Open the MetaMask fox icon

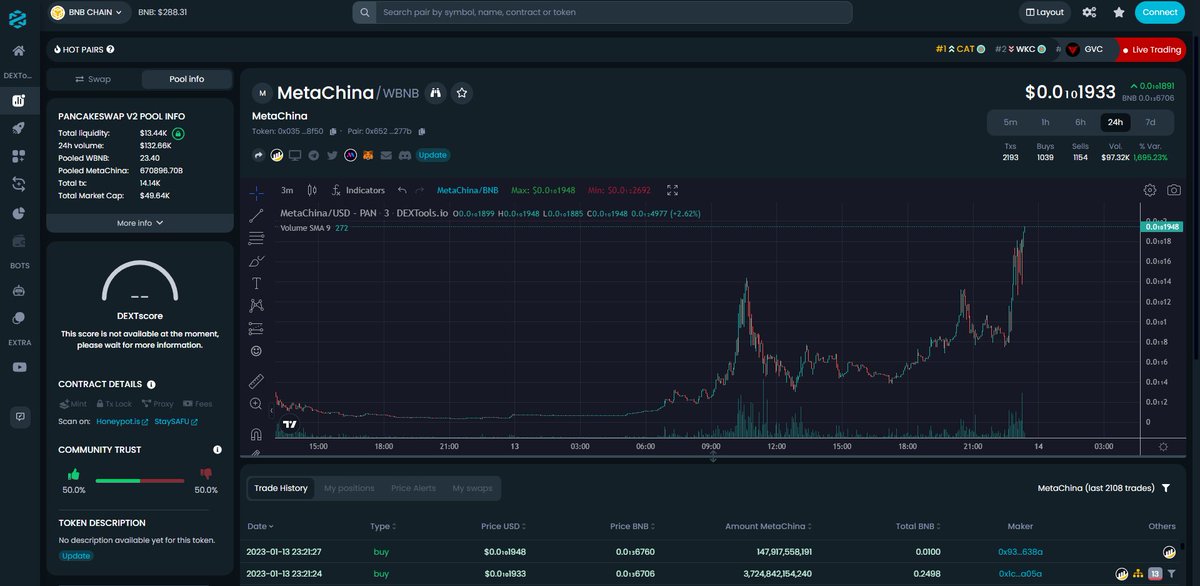(368, 155)
